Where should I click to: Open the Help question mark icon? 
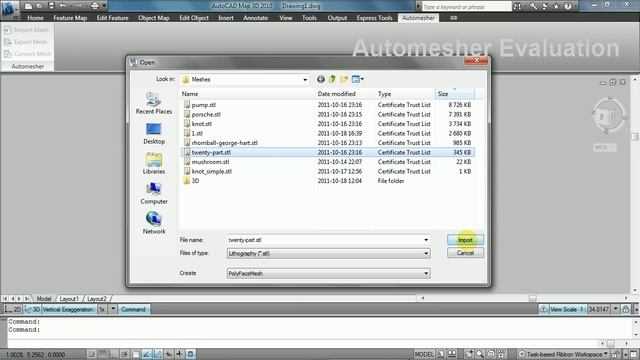click(x=568, y=6)
